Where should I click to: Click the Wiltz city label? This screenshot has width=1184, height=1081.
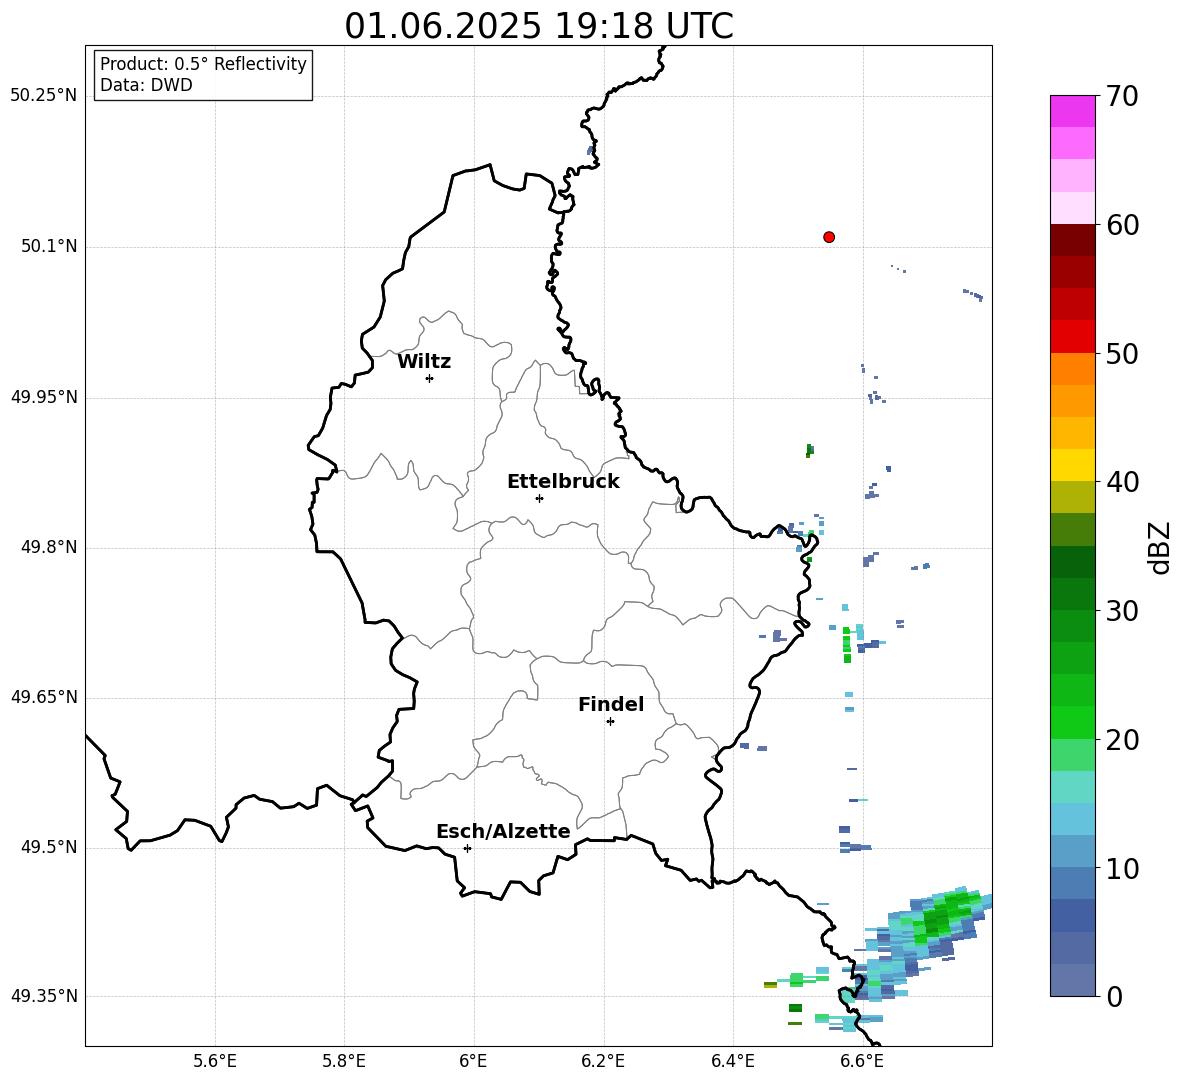click(x=424, y=362)
